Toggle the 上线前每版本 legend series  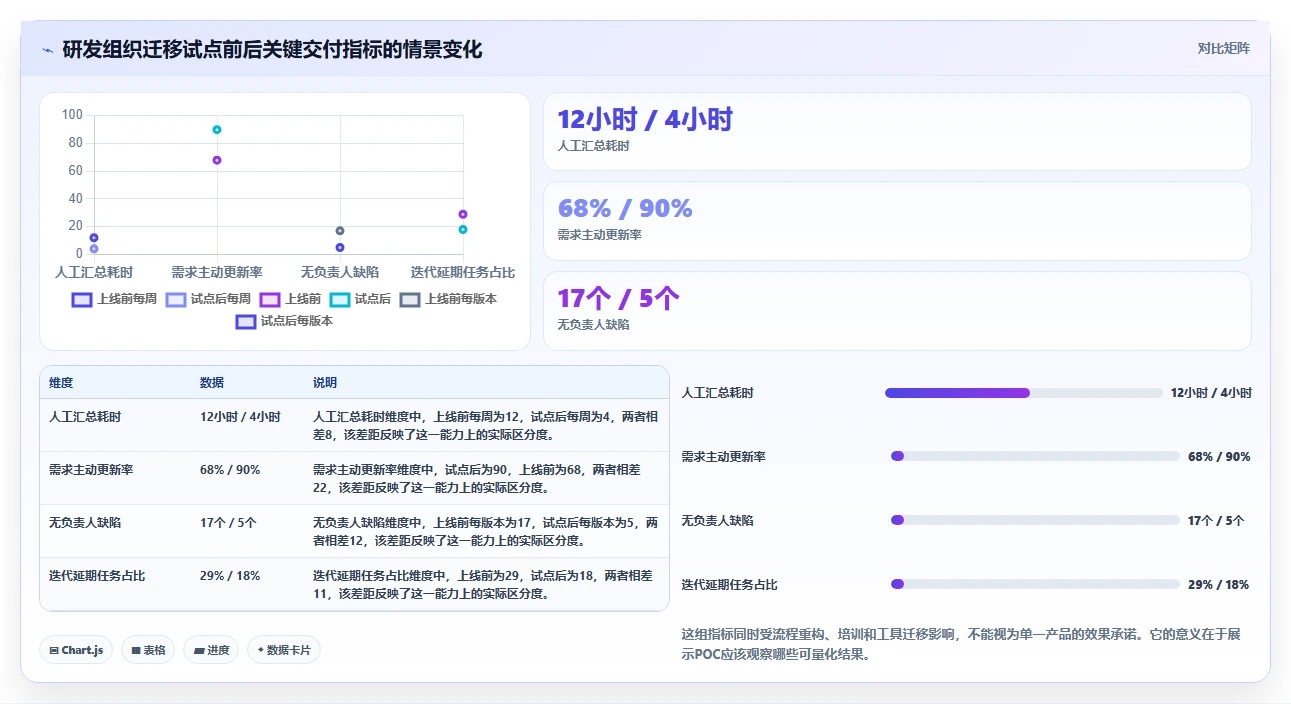point(448,299)
